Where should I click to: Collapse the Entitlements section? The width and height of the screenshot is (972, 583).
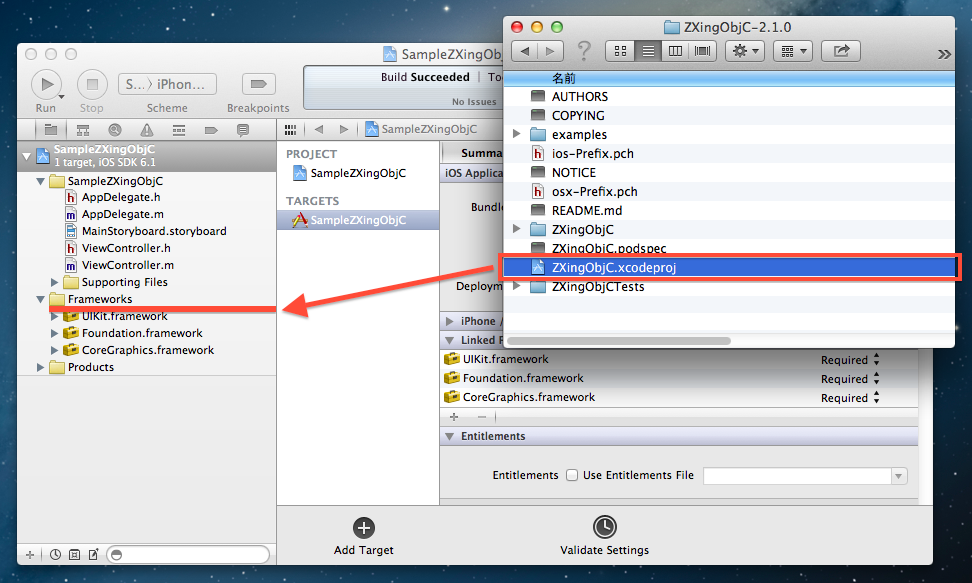(x=449, y=437)
